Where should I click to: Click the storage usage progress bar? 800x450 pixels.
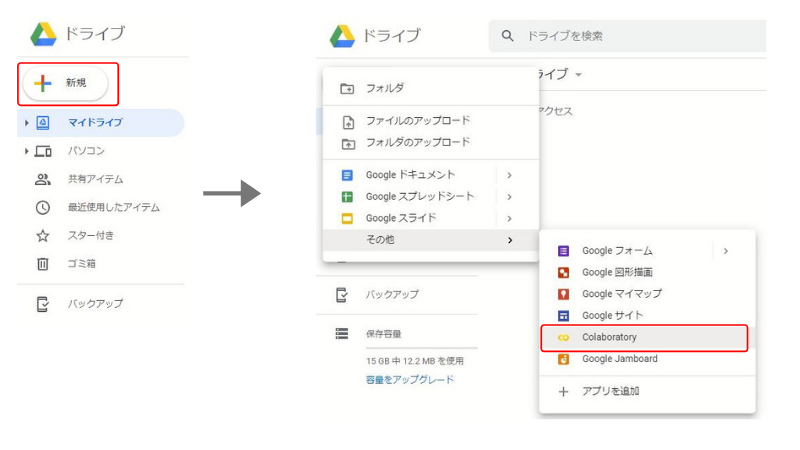tap(421, 348)
